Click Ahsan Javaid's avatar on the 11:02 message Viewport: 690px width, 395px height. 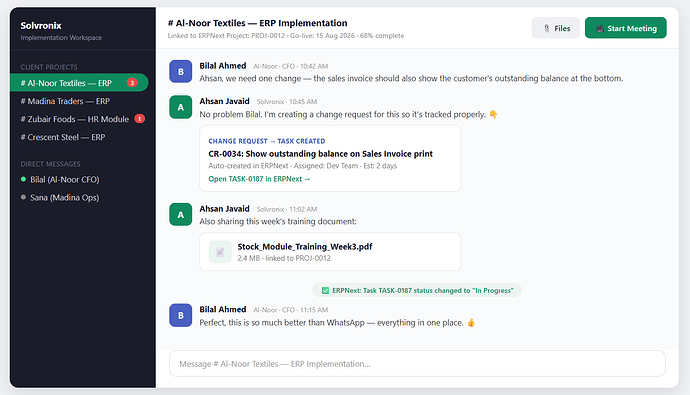pos(180,214)
